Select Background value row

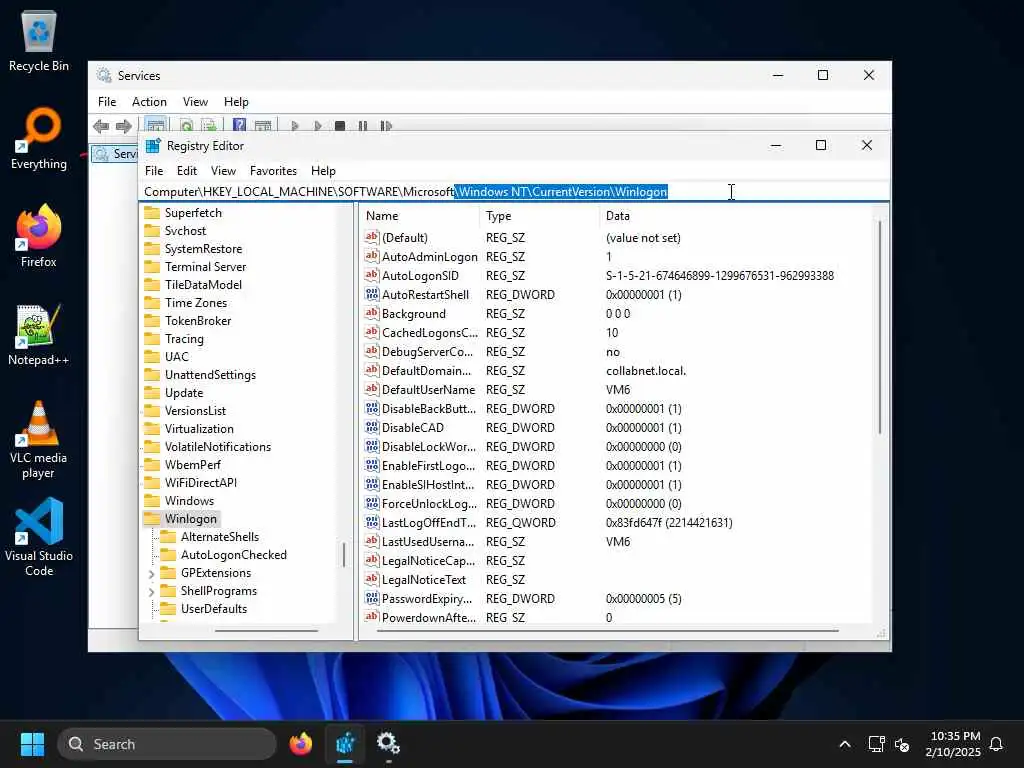pos(617,313)
